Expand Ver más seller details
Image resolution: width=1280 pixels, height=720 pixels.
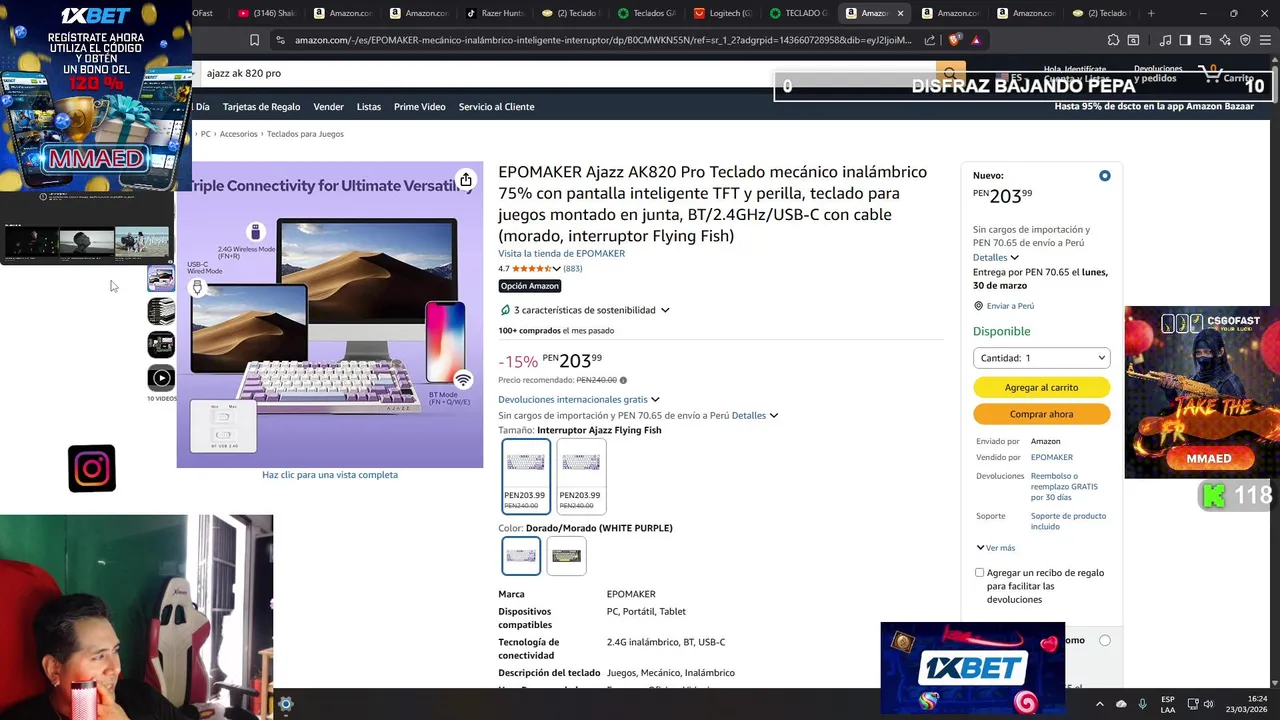coord(995,548)
